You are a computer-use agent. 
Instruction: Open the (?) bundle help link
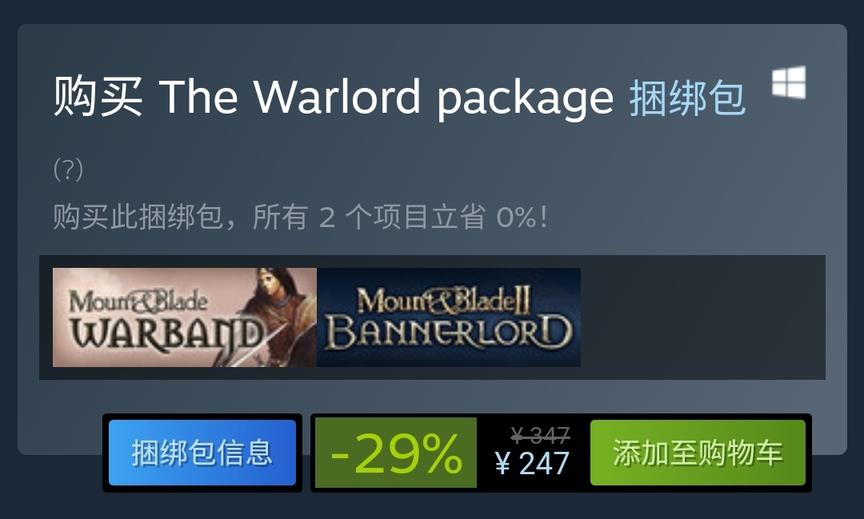68,170
